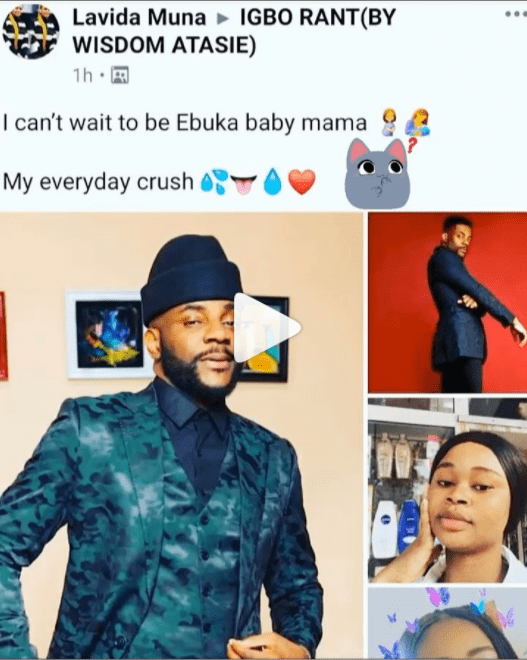Click the breastfeeding woman emoji
The height and width of the screenshot is (660, 527).
tap(389, 122)
